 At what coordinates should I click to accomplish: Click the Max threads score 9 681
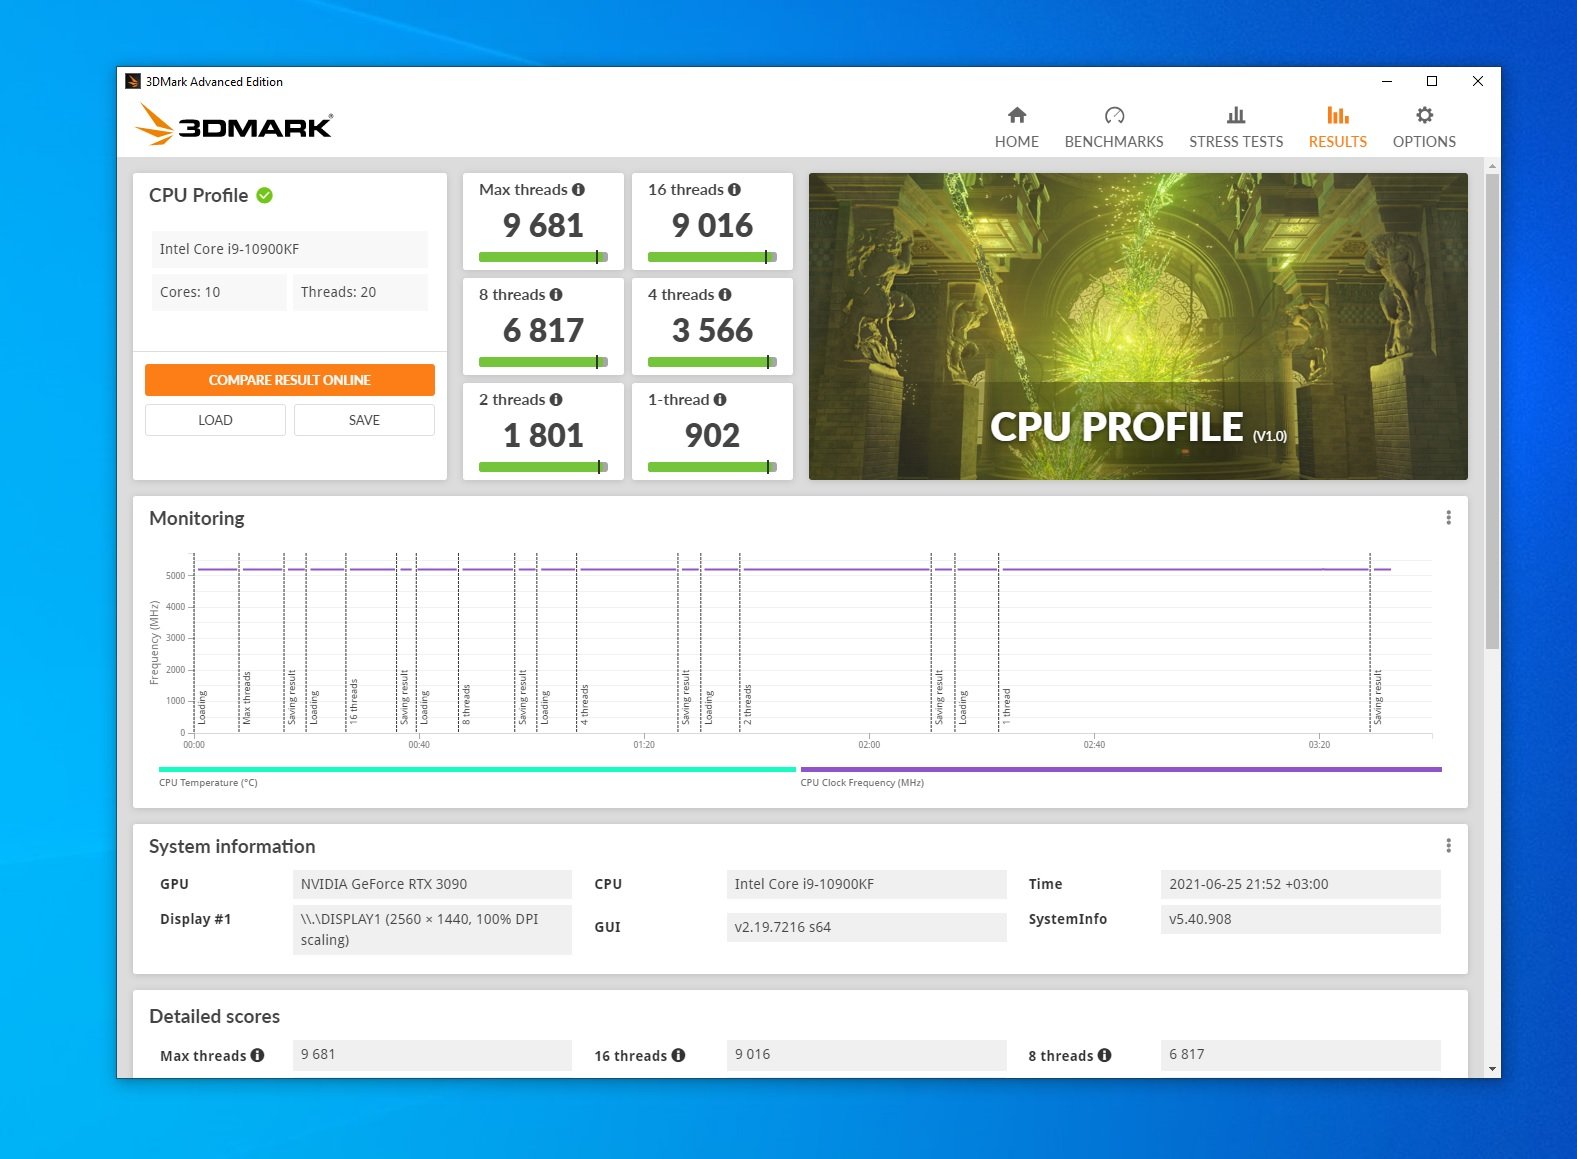click(543, 226)
